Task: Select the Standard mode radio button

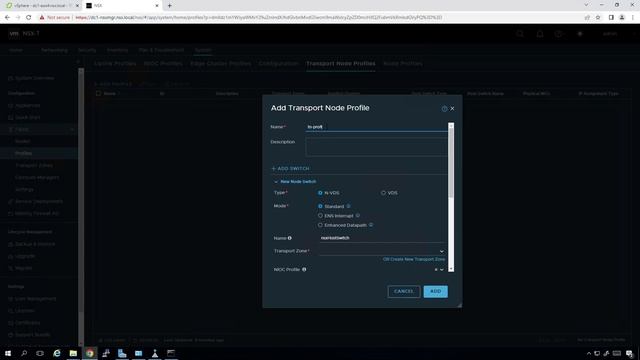Action: coord(320,206)
